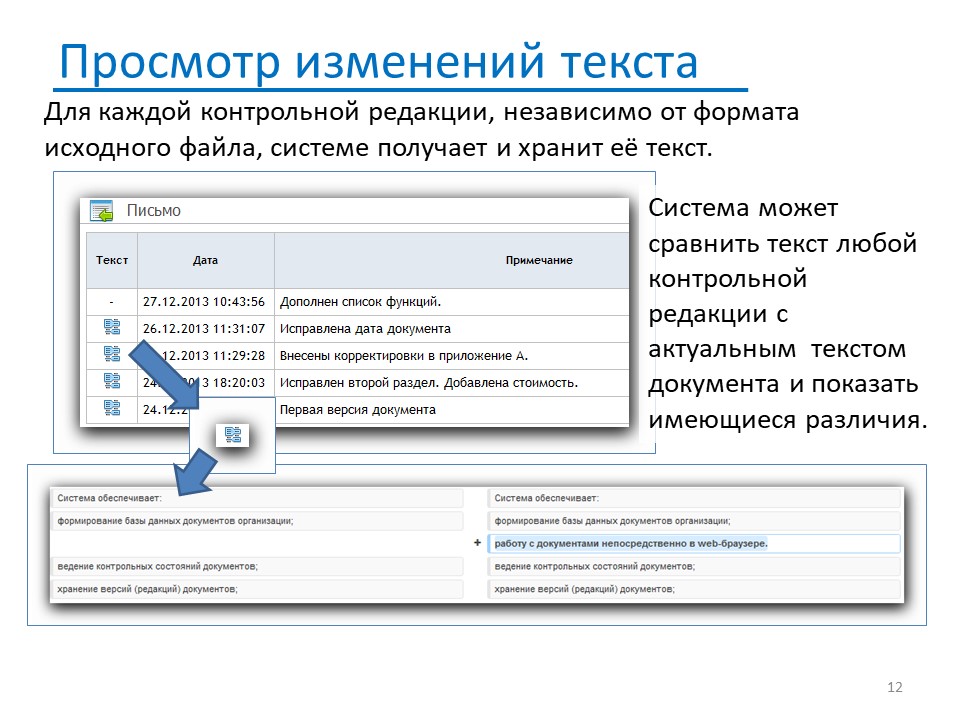Select date 26.12.2013 11:31:07

click(x=204, y=329)
